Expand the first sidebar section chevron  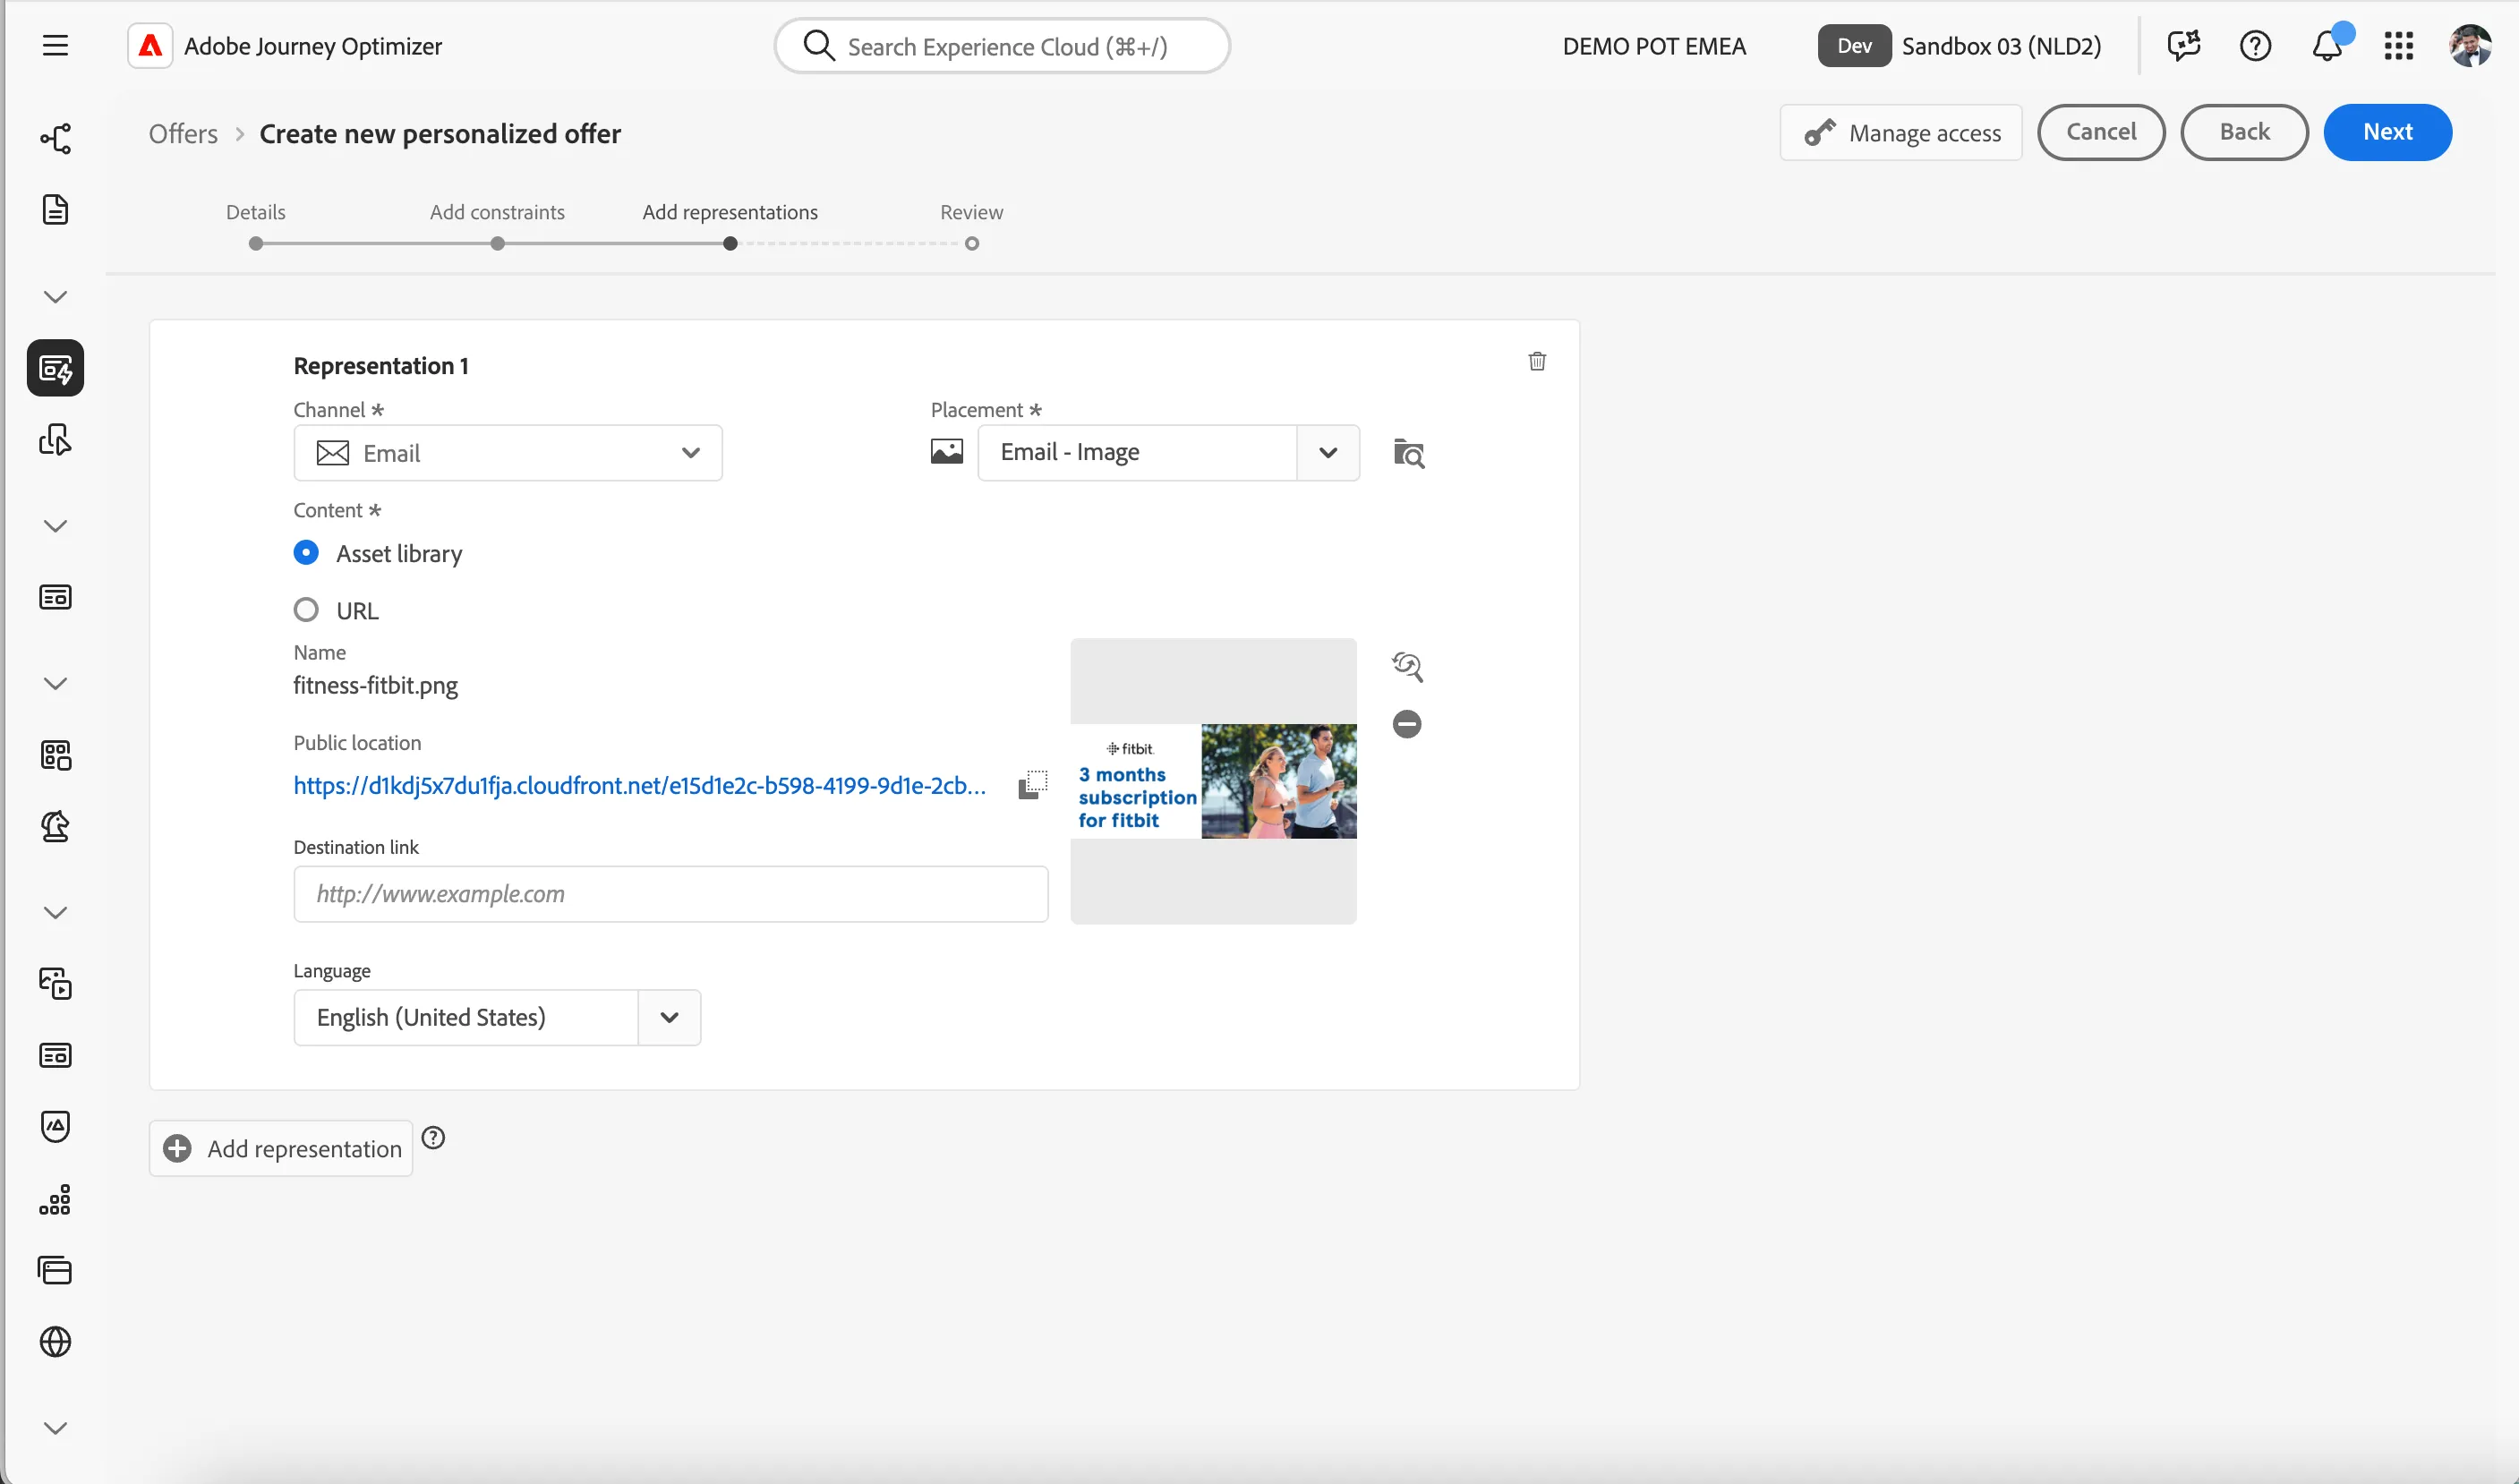[55, 297]
